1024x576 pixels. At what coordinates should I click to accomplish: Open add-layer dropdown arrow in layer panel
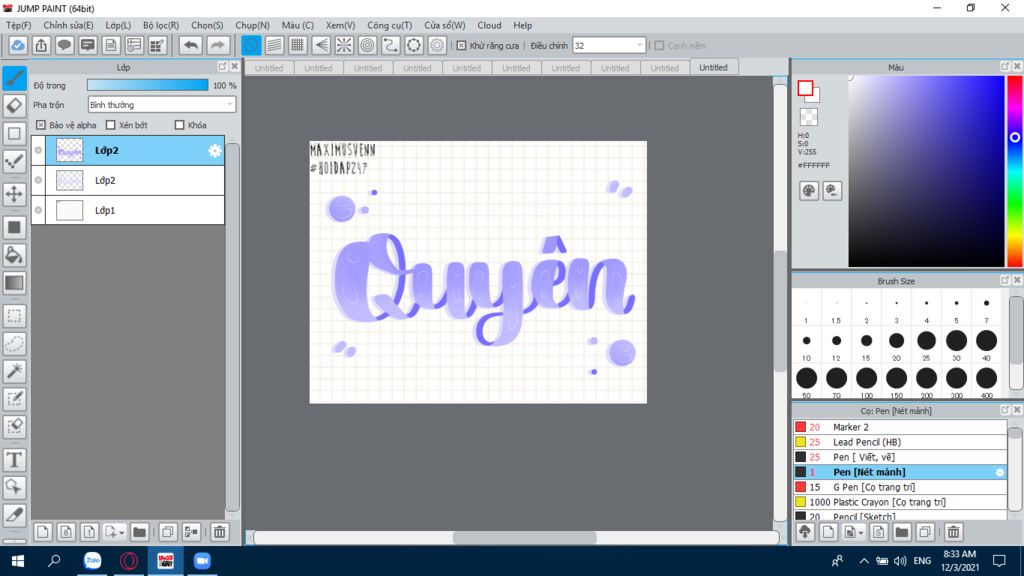pyautogui.click(x=121, y=533)
